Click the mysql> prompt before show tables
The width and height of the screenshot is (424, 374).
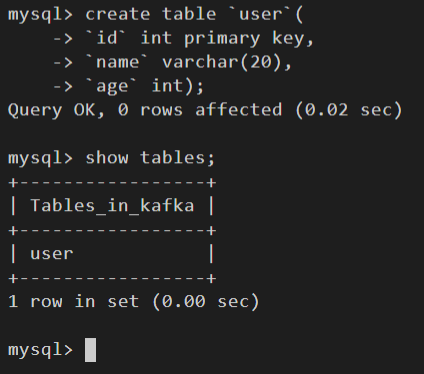click(x=40, y=158)
